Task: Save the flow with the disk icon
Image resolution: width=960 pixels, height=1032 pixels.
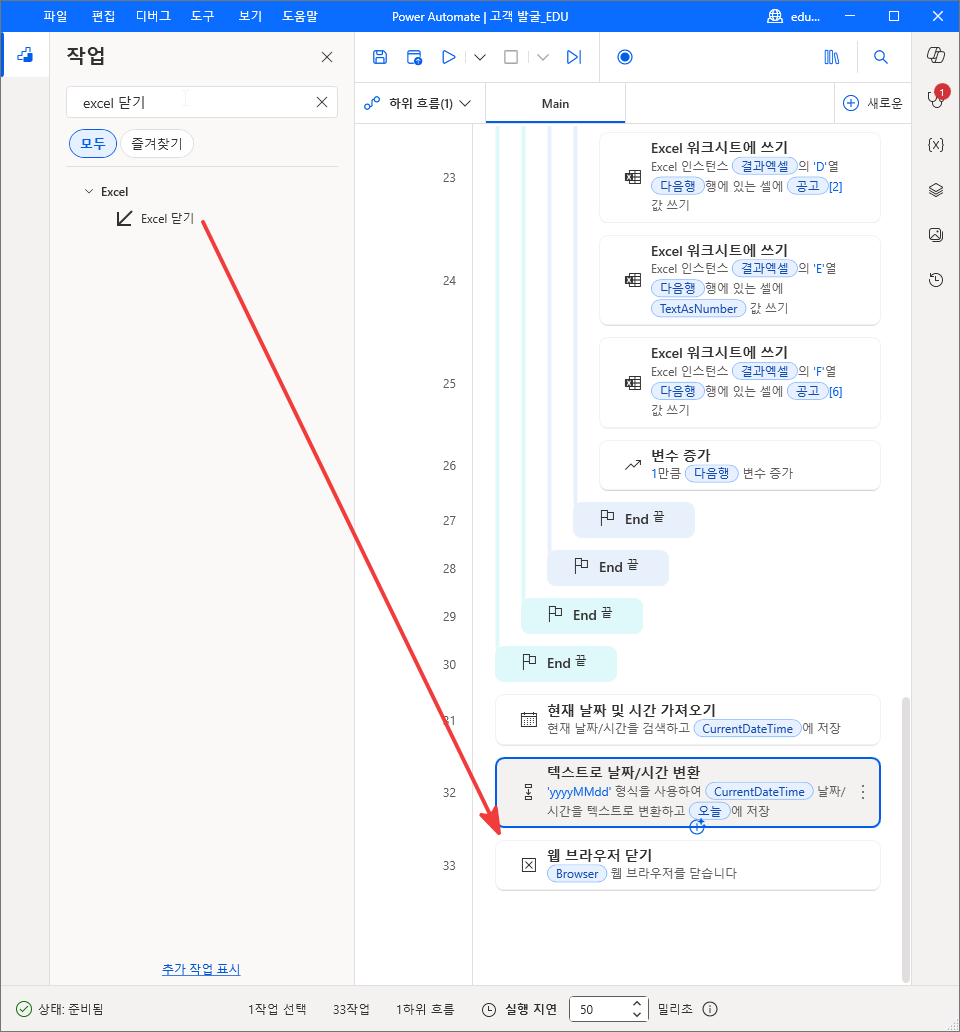Action: pyautogui.click(x=380, y=57)
